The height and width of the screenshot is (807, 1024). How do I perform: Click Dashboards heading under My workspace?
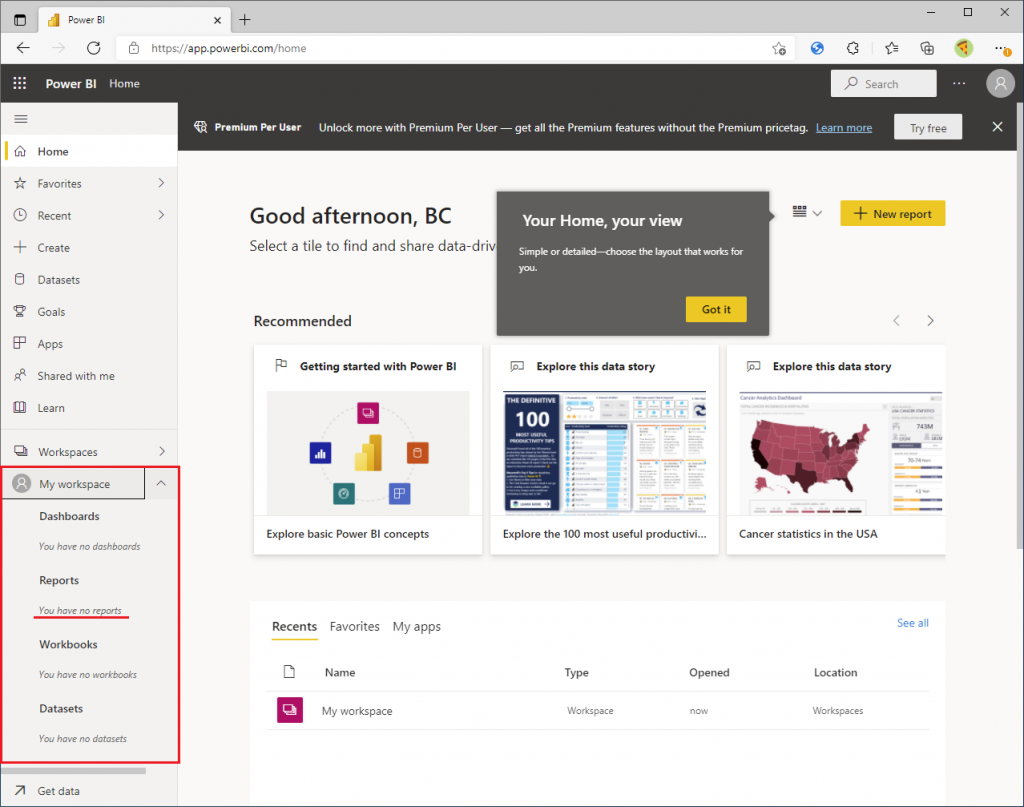(x=69, y=516)
